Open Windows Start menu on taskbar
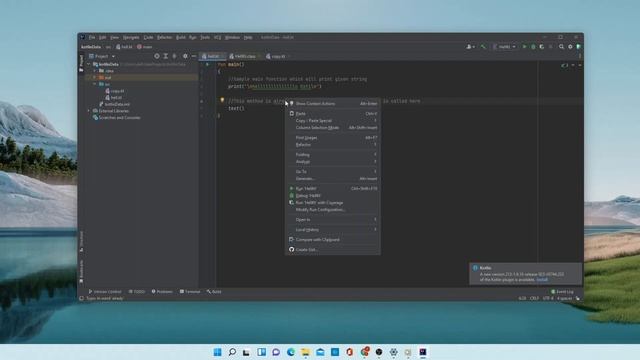Screen dimensions: 640x360 click(x=218, y=352)
